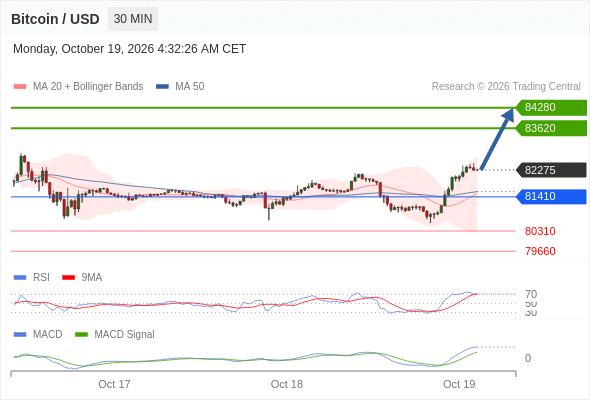Select the MA 20 + Bollinger Bands label
Screen dimensions: 590x400
[88, 87]
